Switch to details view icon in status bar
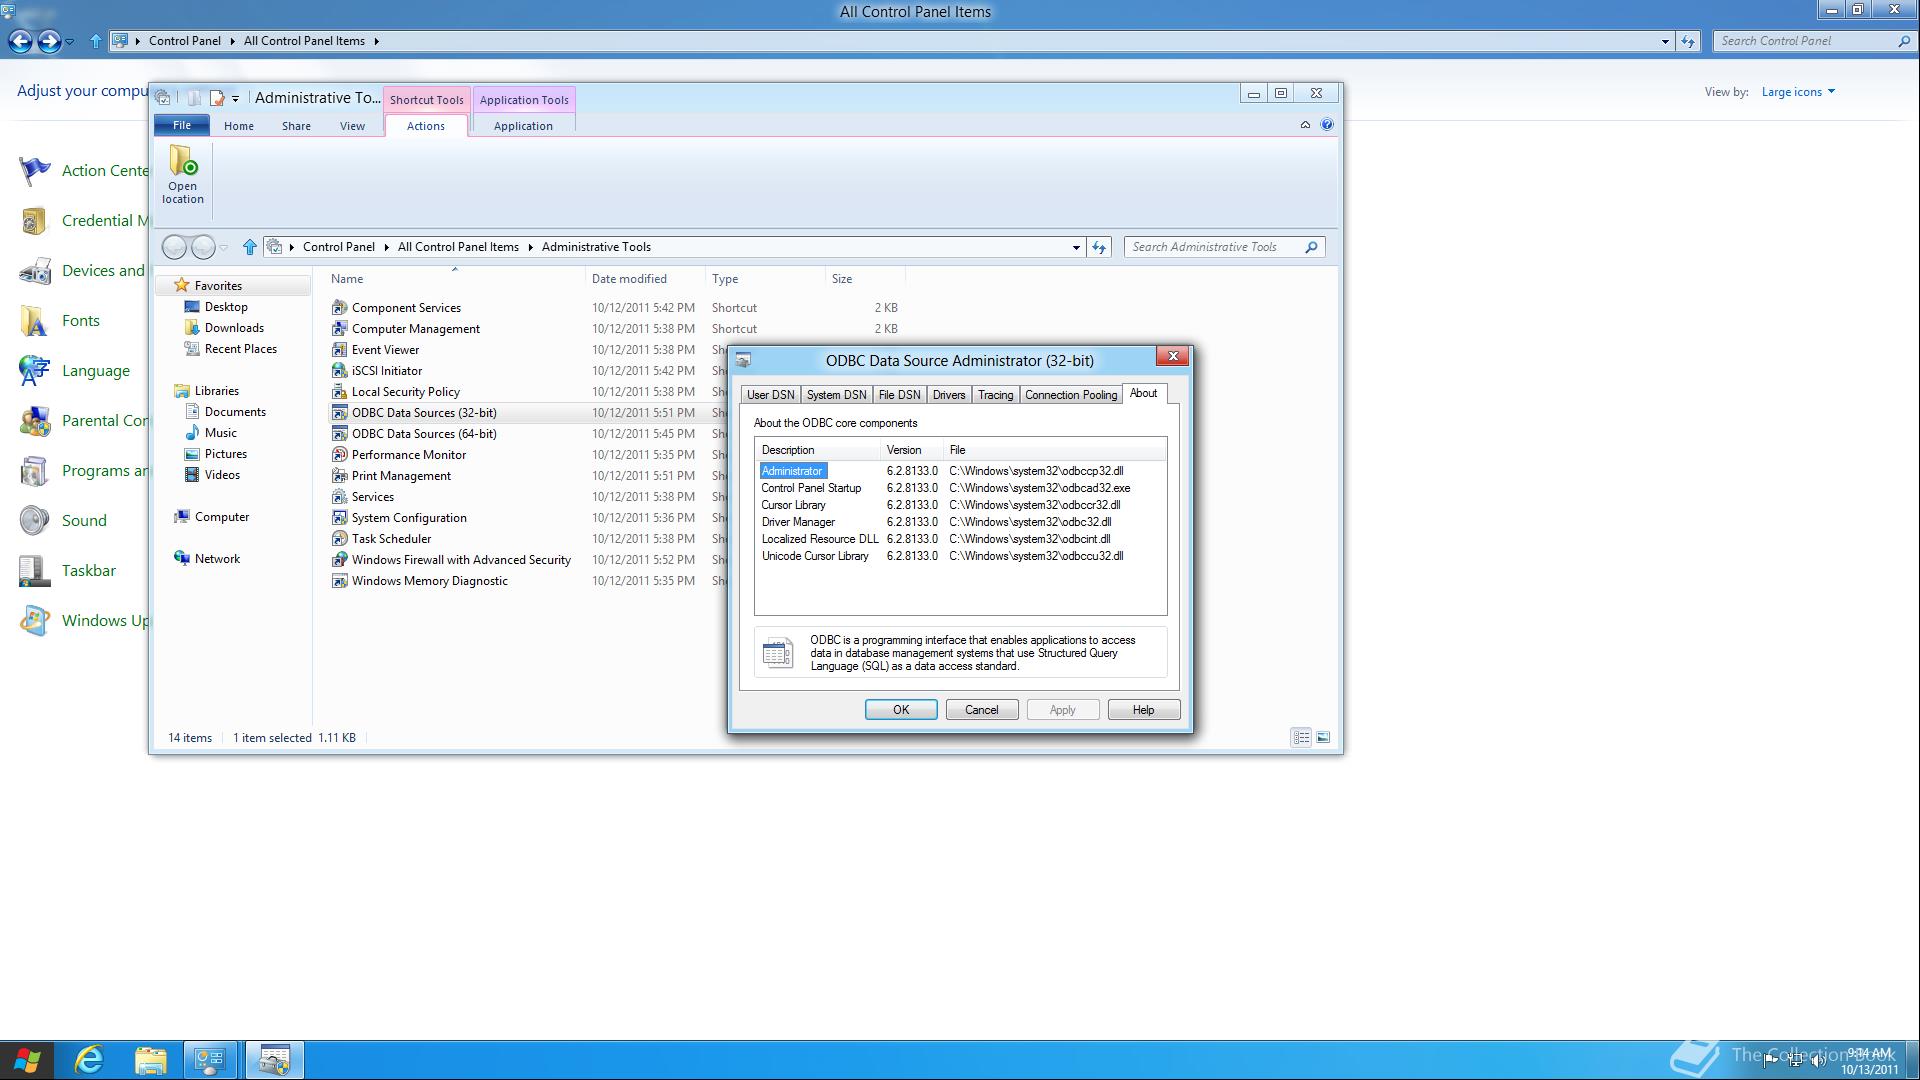This screenshot has height=1080, width=1920. [1301, 738]
